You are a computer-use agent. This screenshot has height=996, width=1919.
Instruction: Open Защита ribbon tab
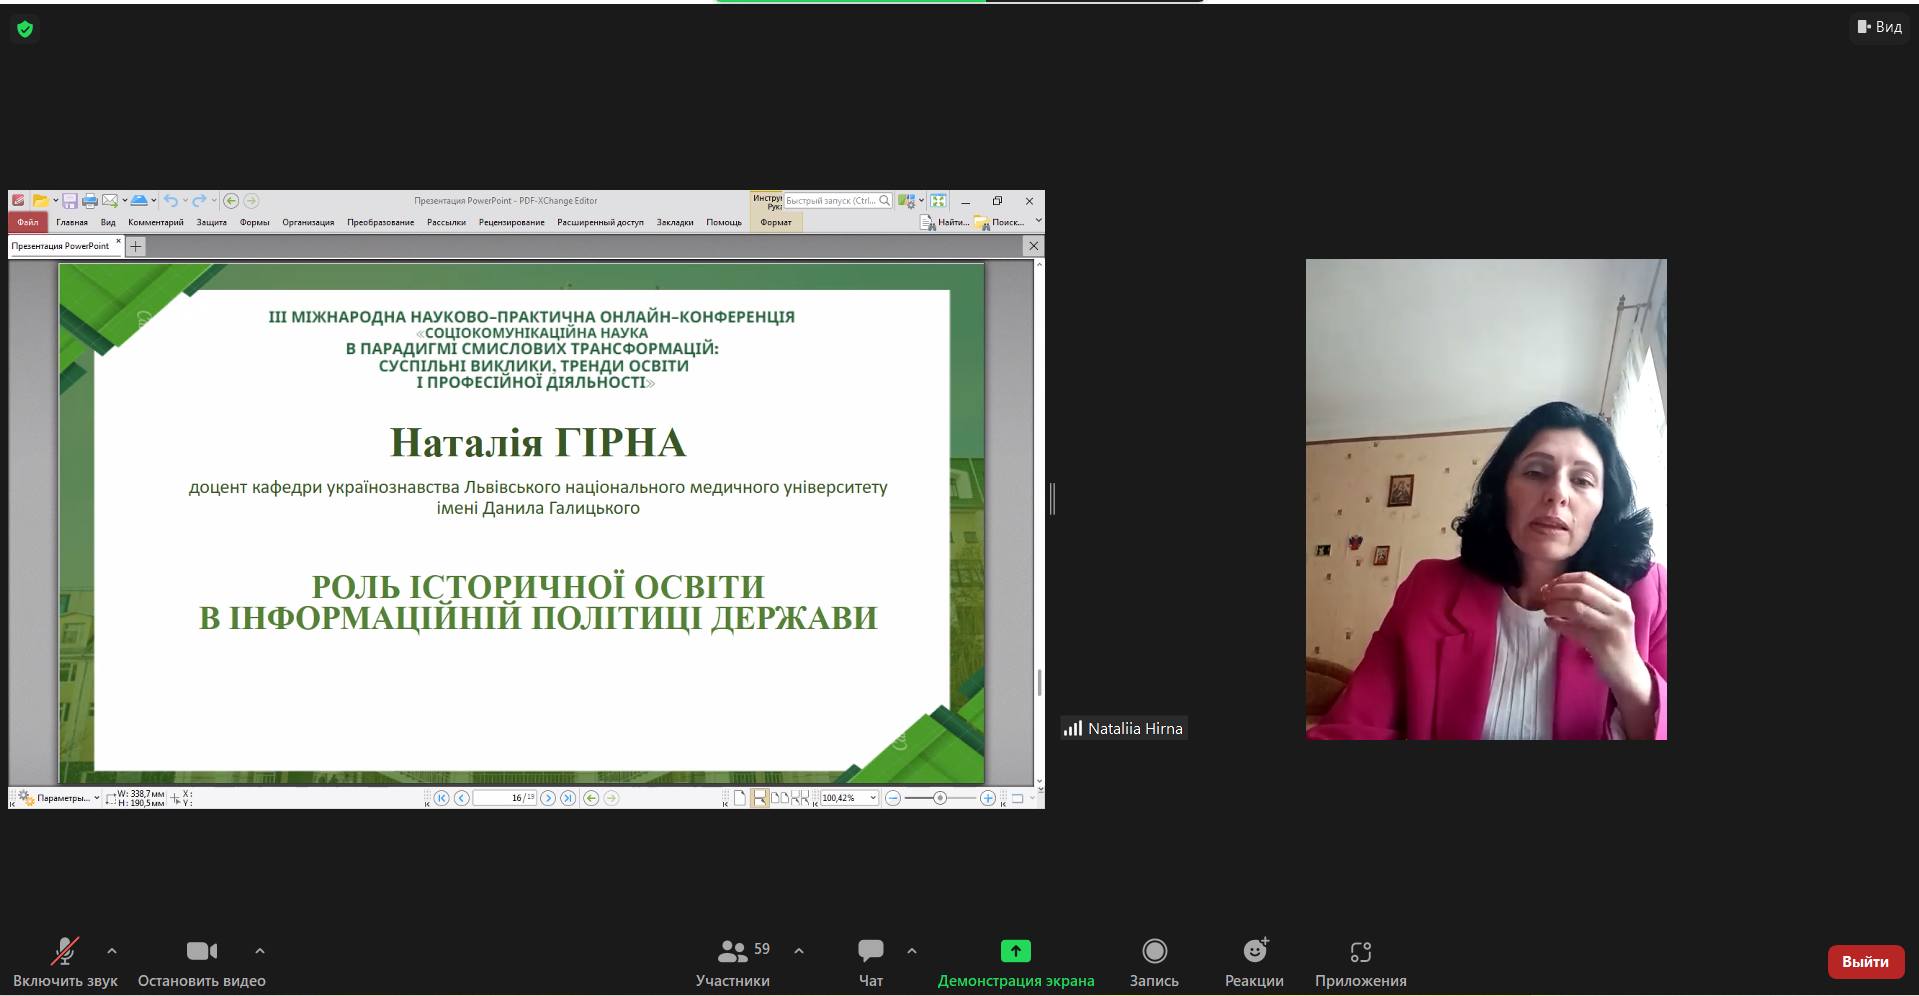pos(212,222)
